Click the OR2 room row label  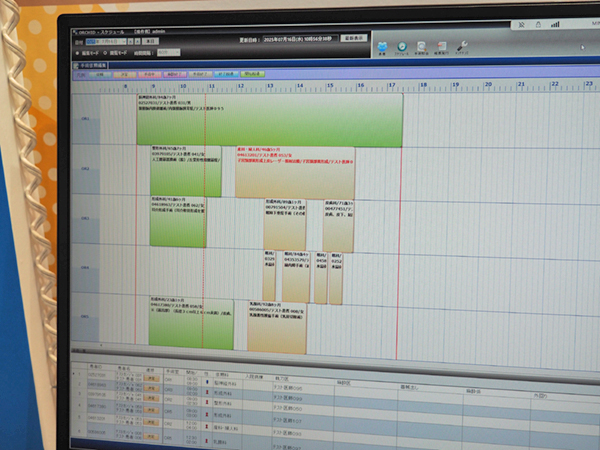pos(85,169)
